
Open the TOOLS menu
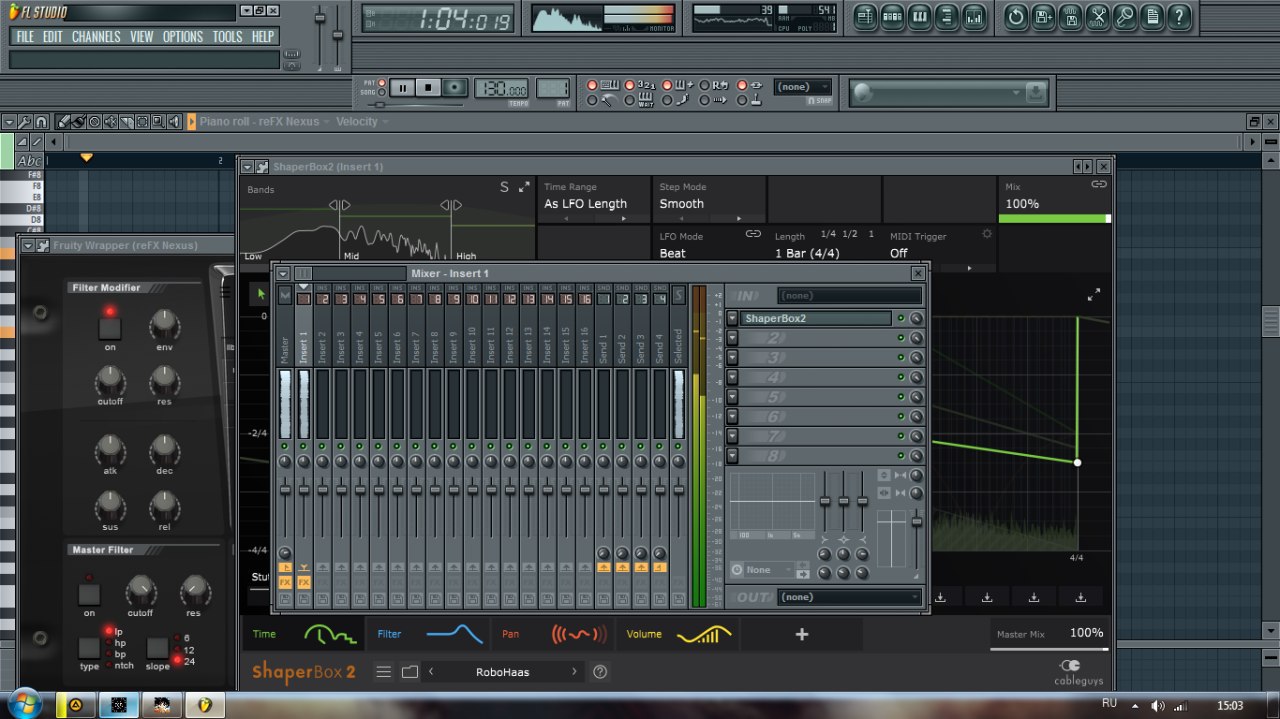(x=227, y=36)
